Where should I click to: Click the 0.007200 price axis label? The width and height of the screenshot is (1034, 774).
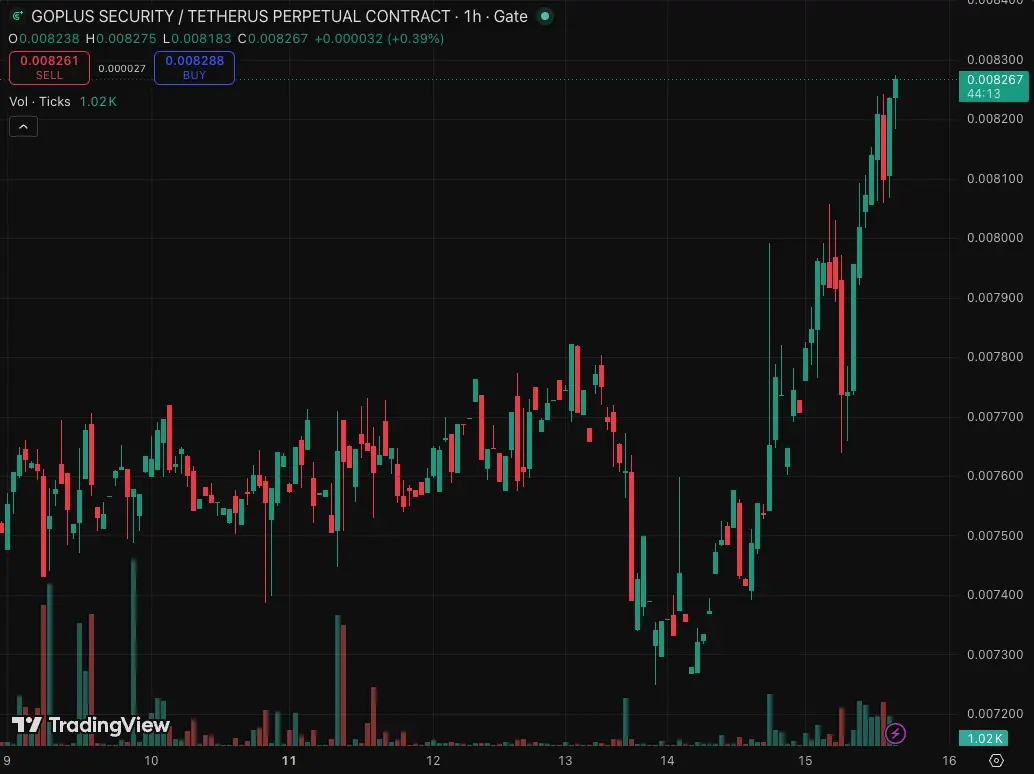tap(995, 713)
